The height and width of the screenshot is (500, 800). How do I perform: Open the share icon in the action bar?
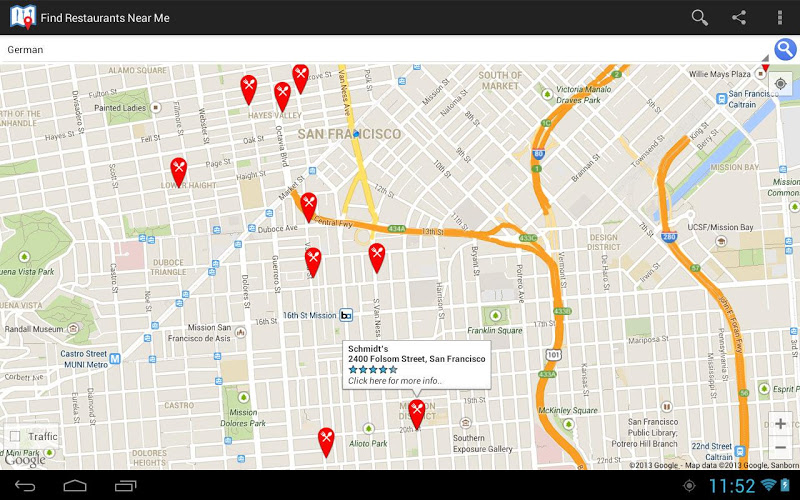[x=739, y=17]
